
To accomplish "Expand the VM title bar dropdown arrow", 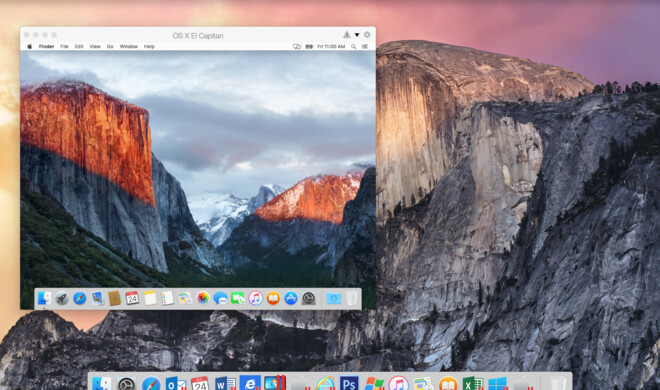I will point(357,35).
